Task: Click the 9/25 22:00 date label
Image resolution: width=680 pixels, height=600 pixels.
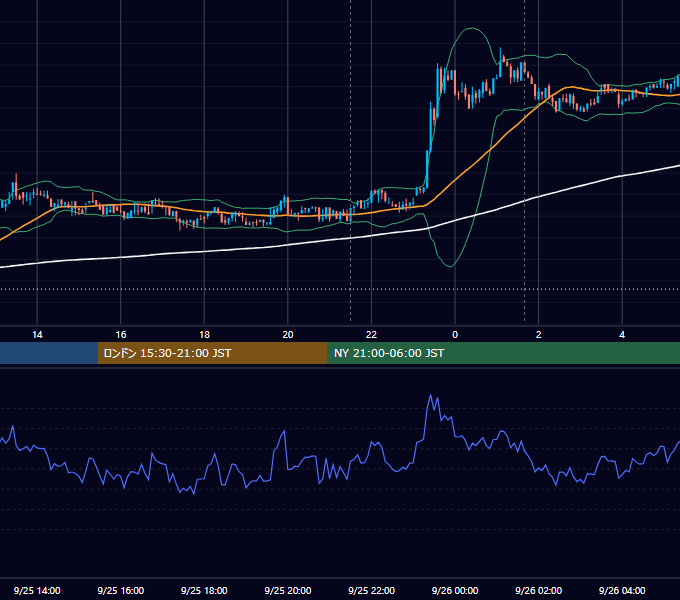Action: [x=371, y=590]
